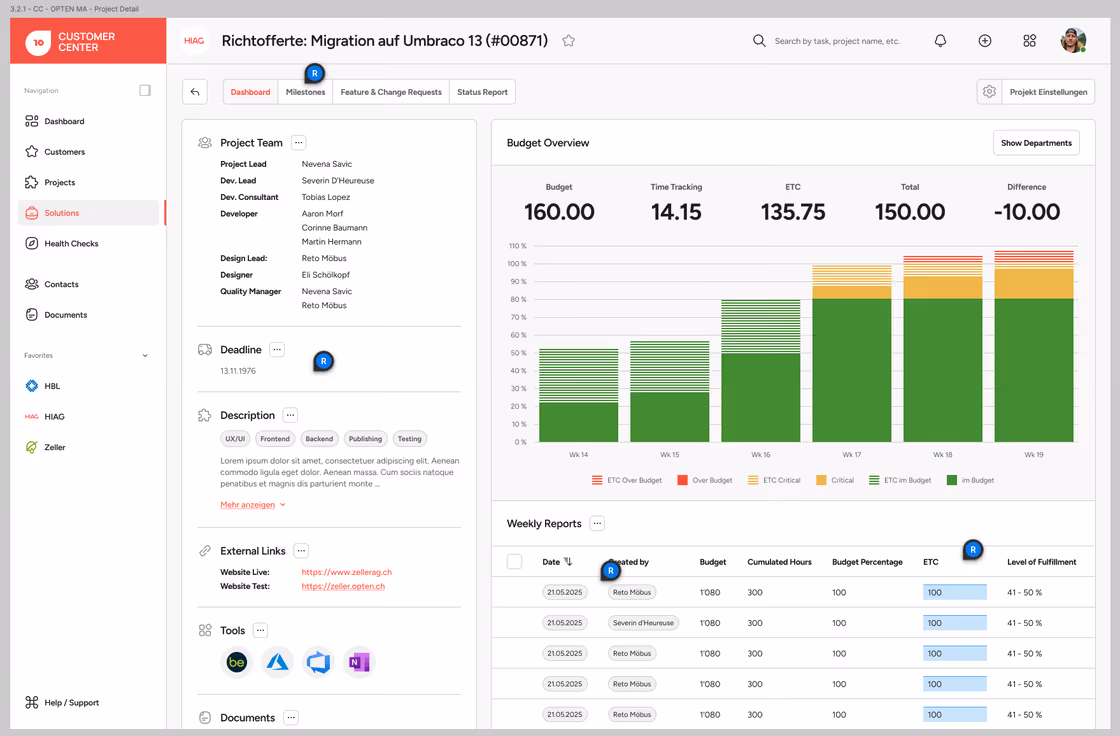
Task: Click the plus circle add icon
Action: (x=984, y=41)
